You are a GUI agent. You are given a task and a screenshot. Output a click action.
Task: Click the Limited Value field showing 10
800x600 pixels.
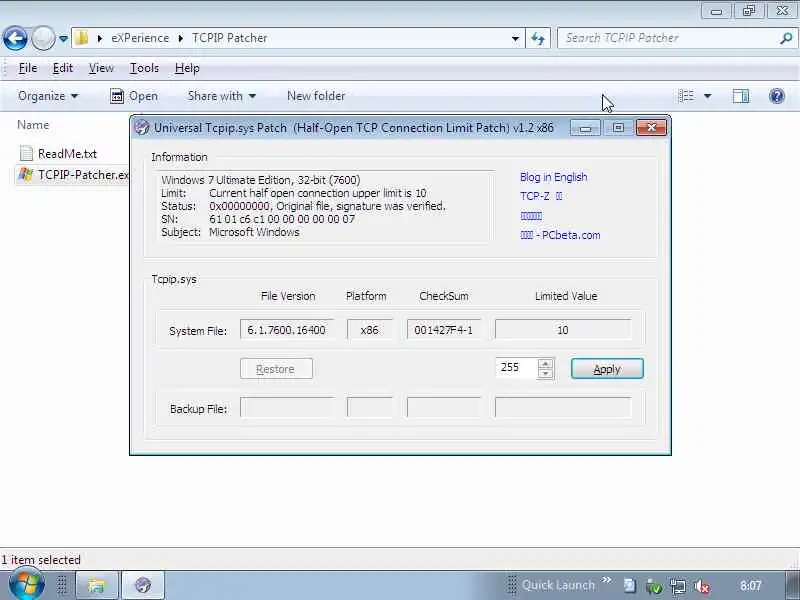click(x=563, y=330)
